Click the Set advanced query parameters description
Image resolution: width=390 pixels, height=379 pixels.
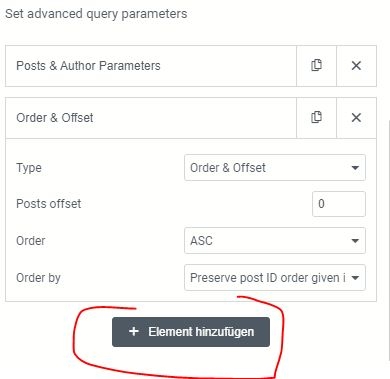pyautogui.click(x=96, y=14)
